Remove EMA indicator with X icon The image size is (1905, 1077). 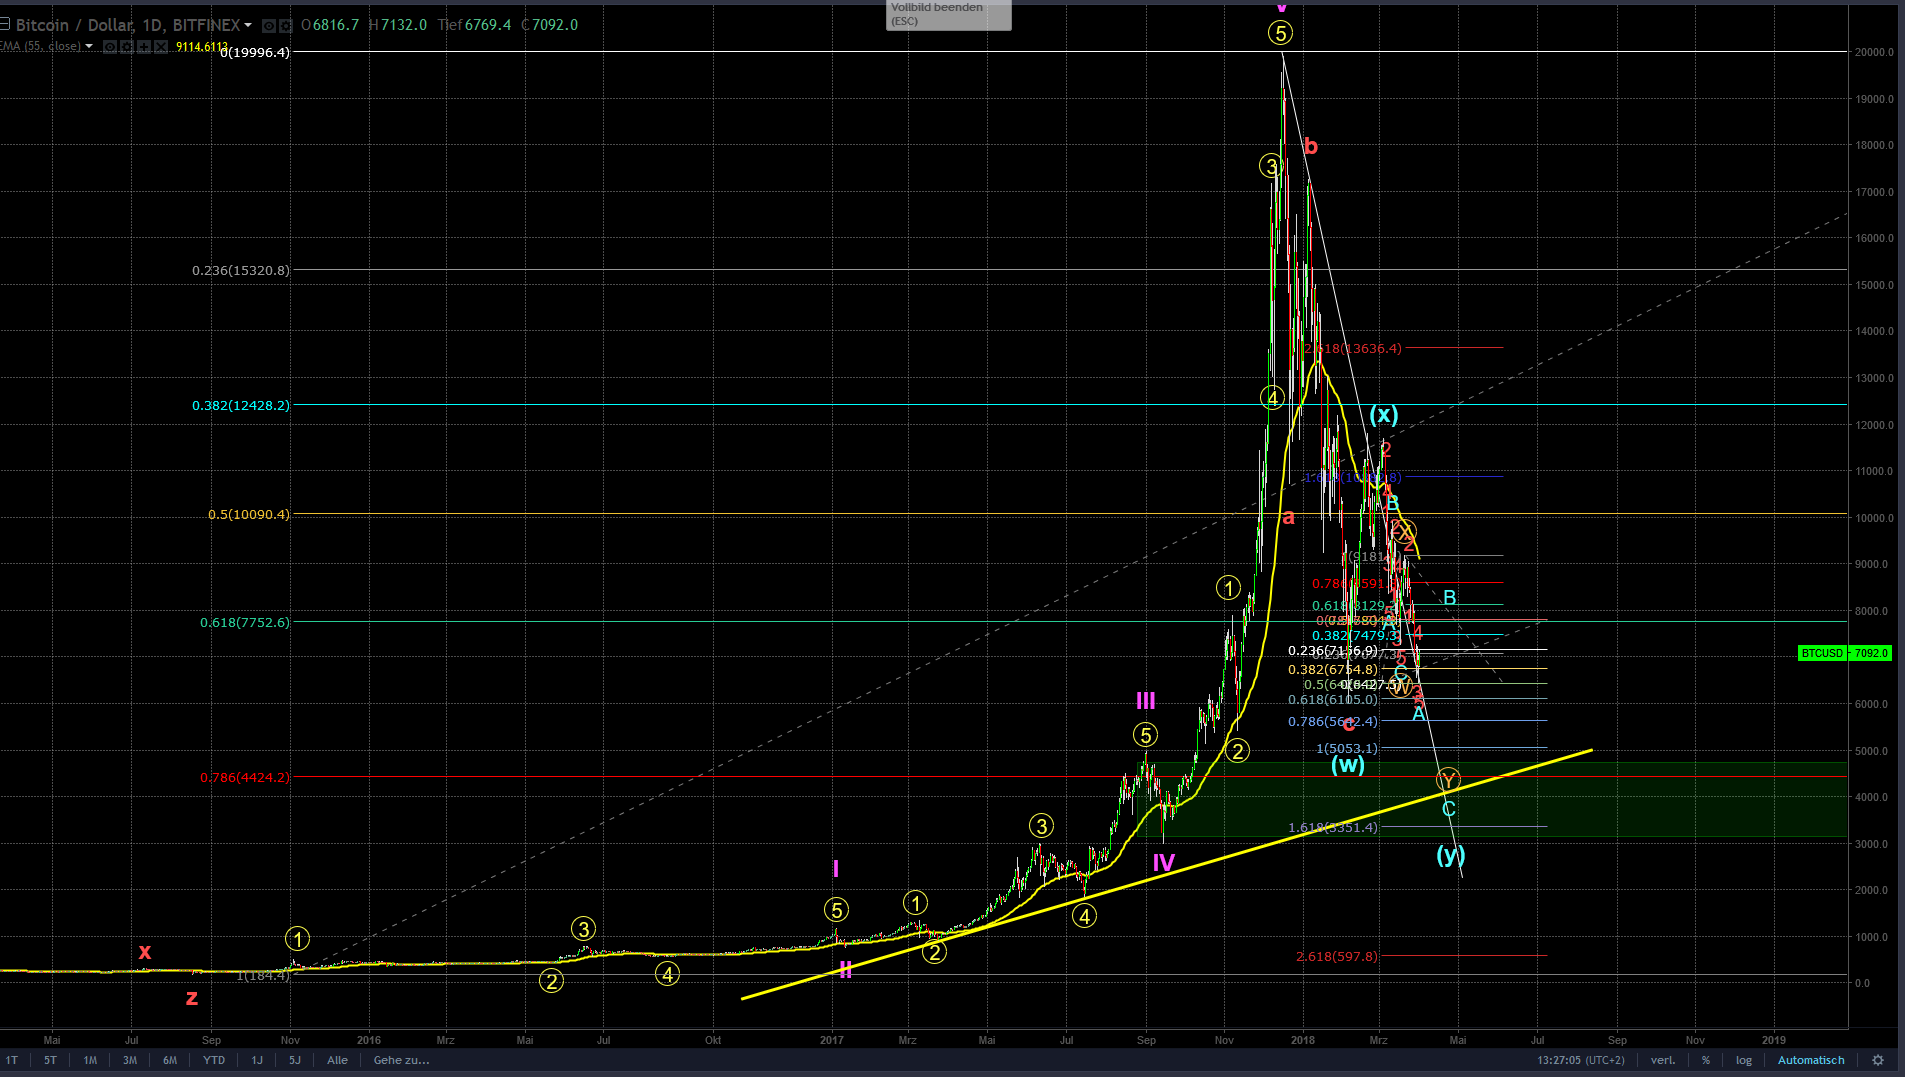161,47
